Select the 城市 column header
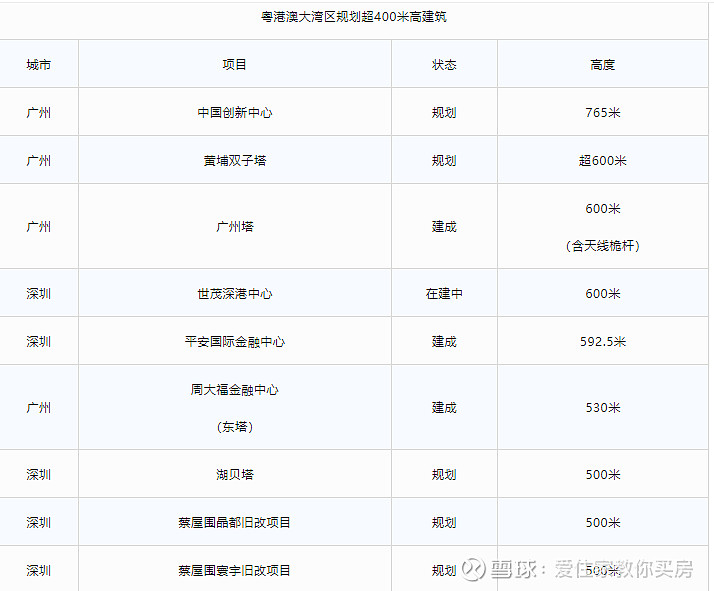Viewport: 714px width, 591px height. click(39, 65)
